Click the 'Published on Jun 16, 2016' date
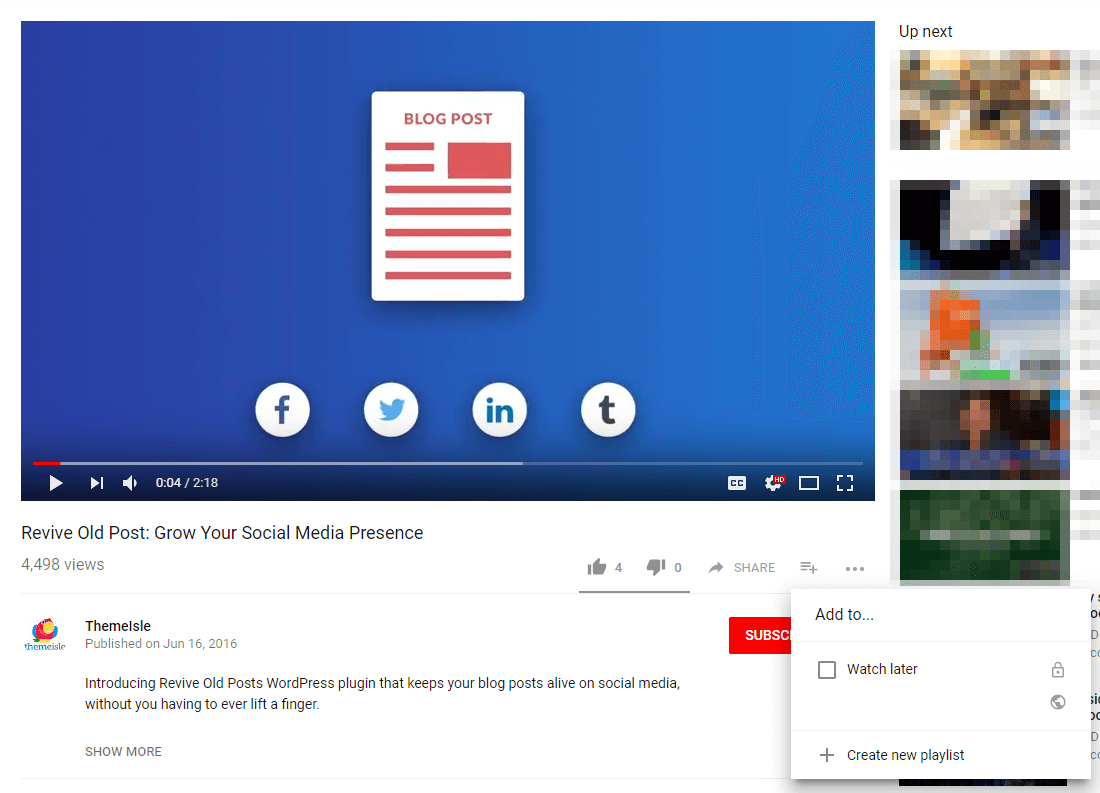This screenshot has height=793, width=1100. pyautogui.click(x=161, y=644)
